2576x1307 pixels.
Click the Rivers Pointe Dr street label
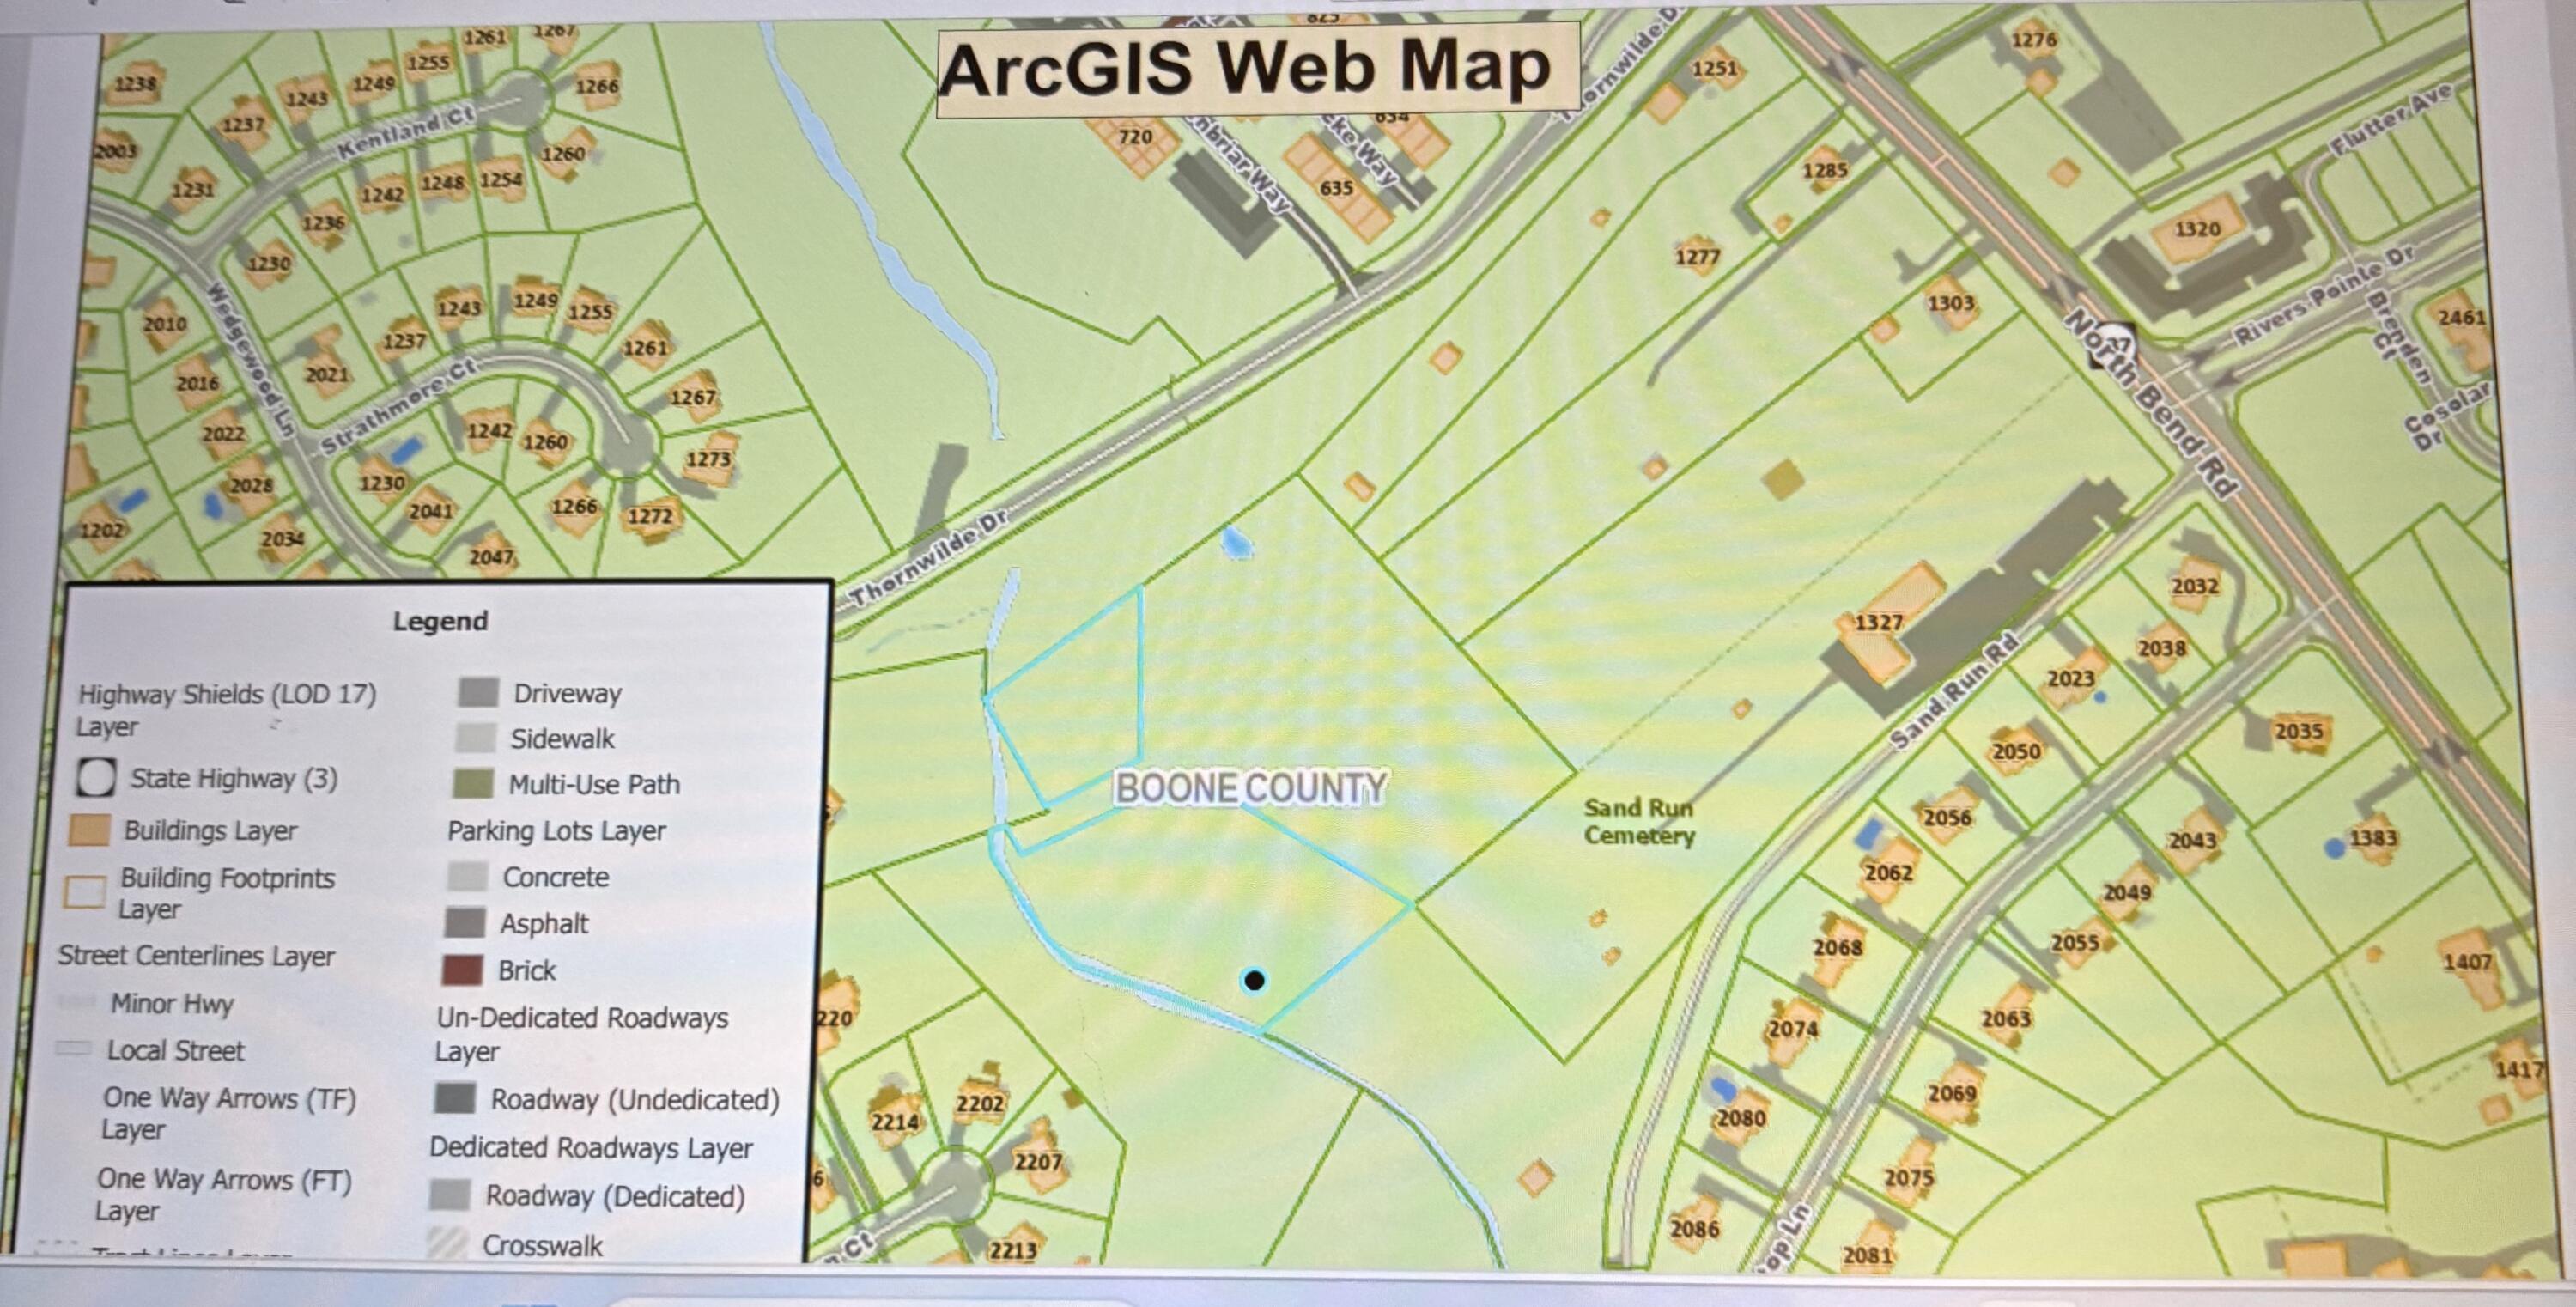(2325, 296)
